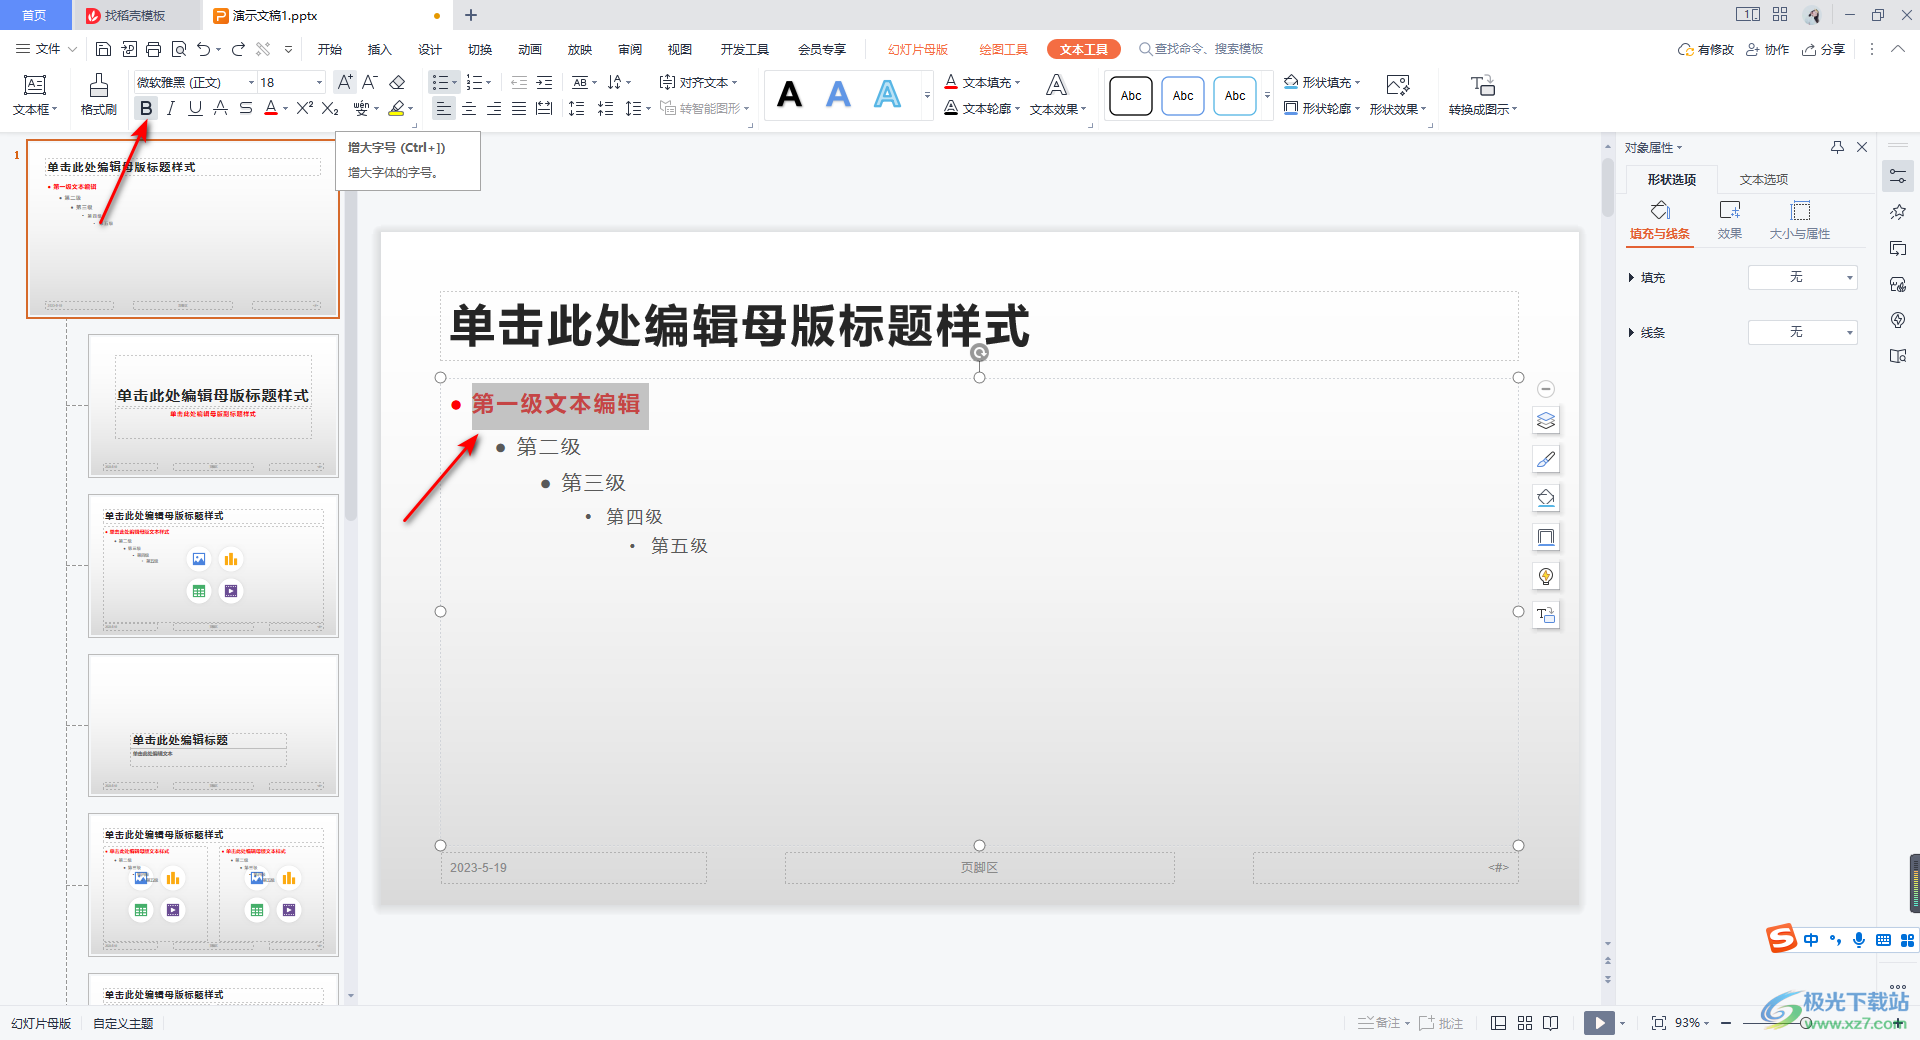Center align text
The width and height of the screenshot is (1920, 1040).
coord(469,108)
